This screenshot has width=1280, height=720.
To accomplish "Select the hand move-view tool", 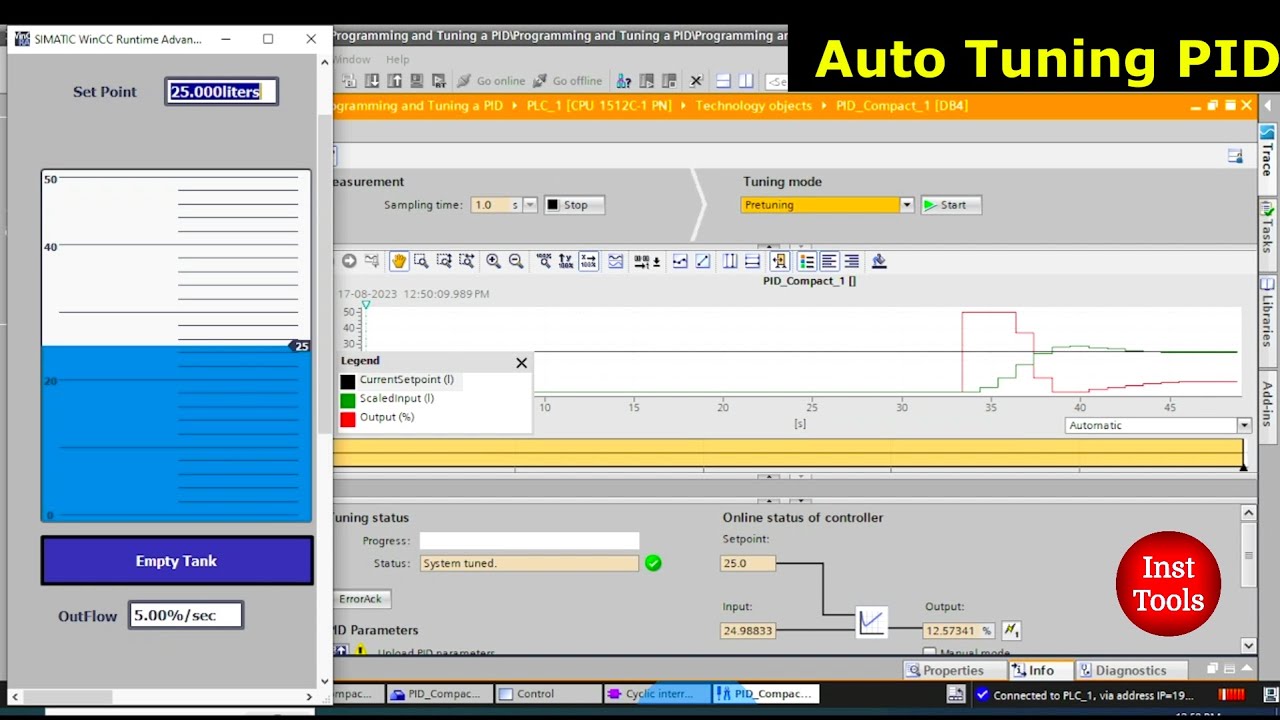I will click(398, 261).
